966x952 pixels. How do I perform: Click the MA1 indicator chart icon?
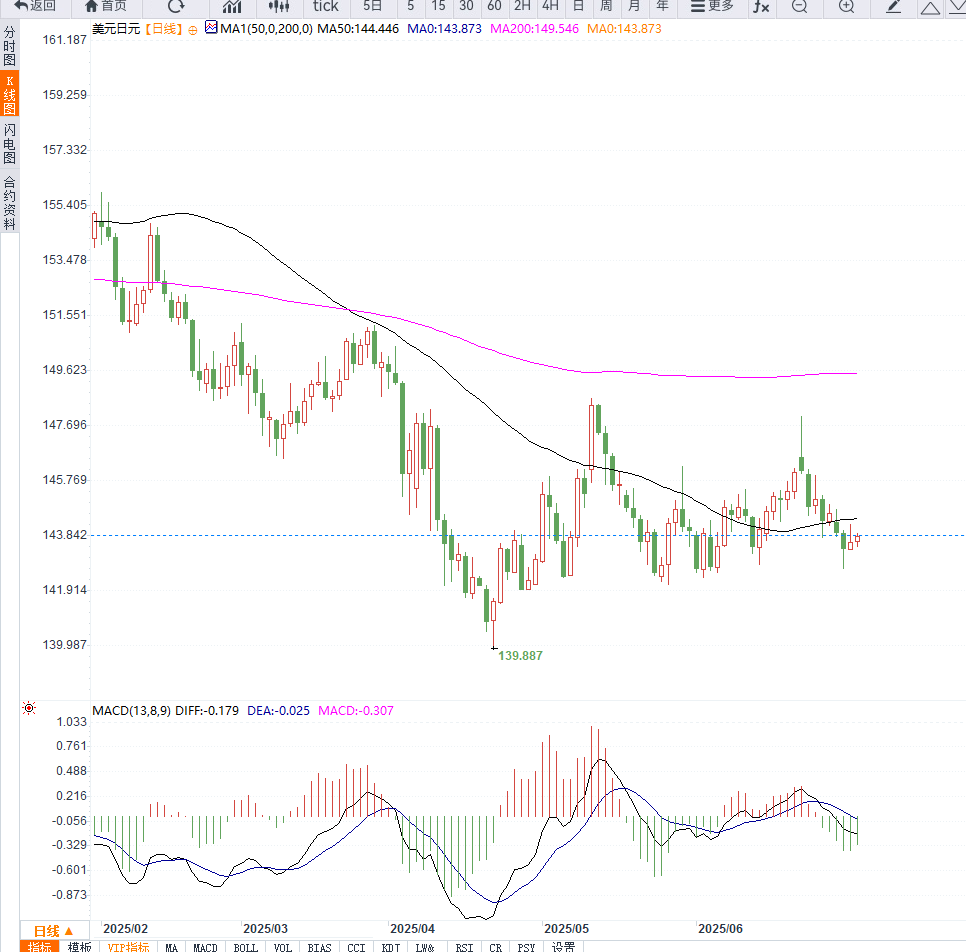(x=210, y=29)
